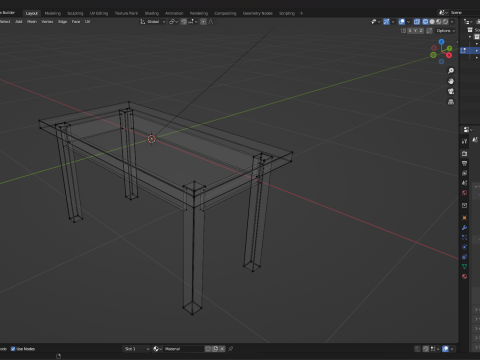
Task: Open the outliner editor type dropdown
Action: pos(468,22)
